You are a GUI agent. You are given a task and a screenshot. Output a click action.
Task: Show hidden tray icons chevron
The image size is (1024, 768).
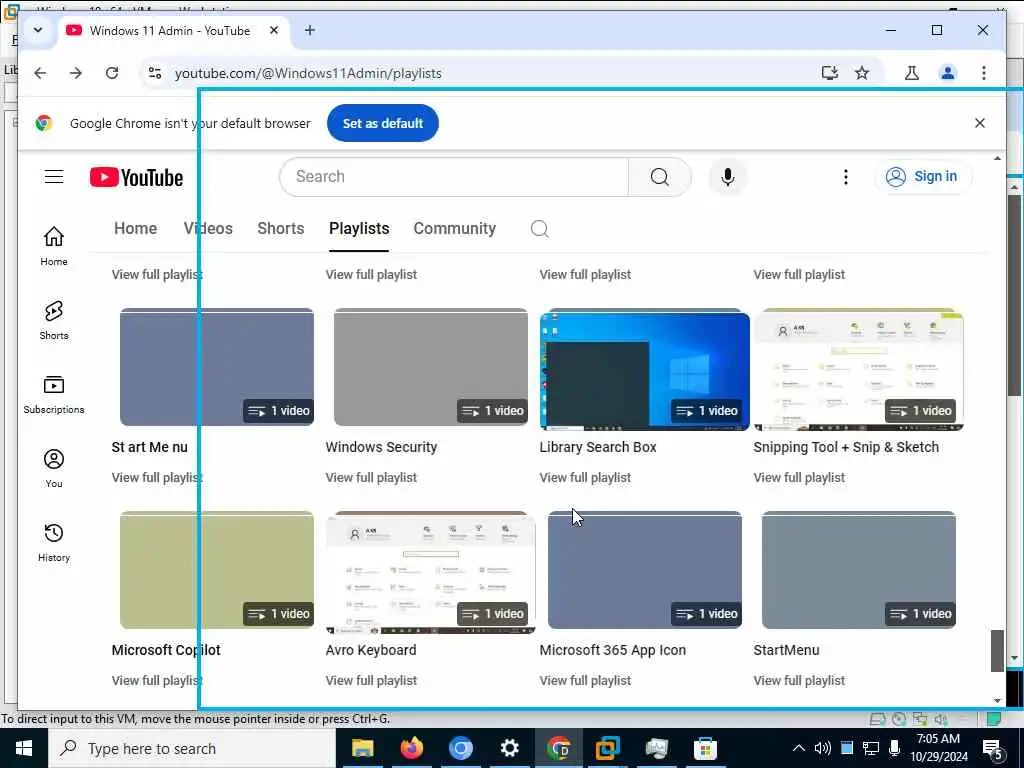[799, 748]
